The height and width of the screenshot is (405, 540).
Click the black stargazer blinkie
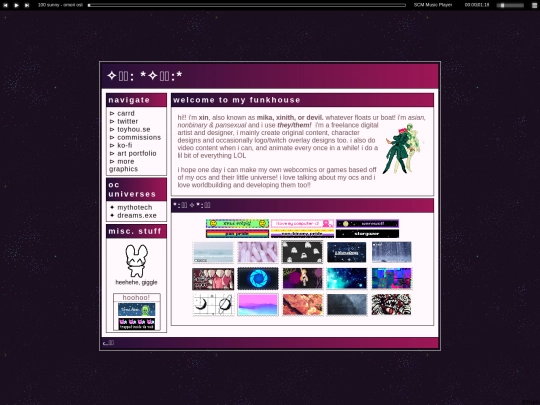click(367, 233)
